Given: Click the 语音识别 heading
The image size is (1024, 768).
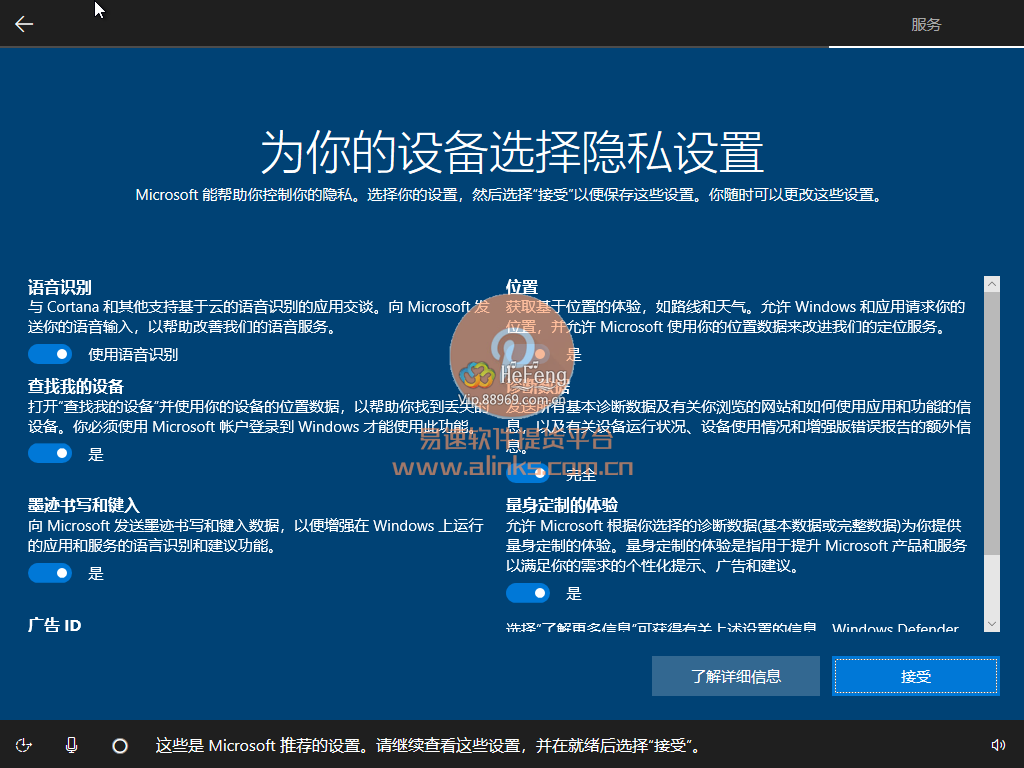Looking at the screenshot, I should [60, 287].
